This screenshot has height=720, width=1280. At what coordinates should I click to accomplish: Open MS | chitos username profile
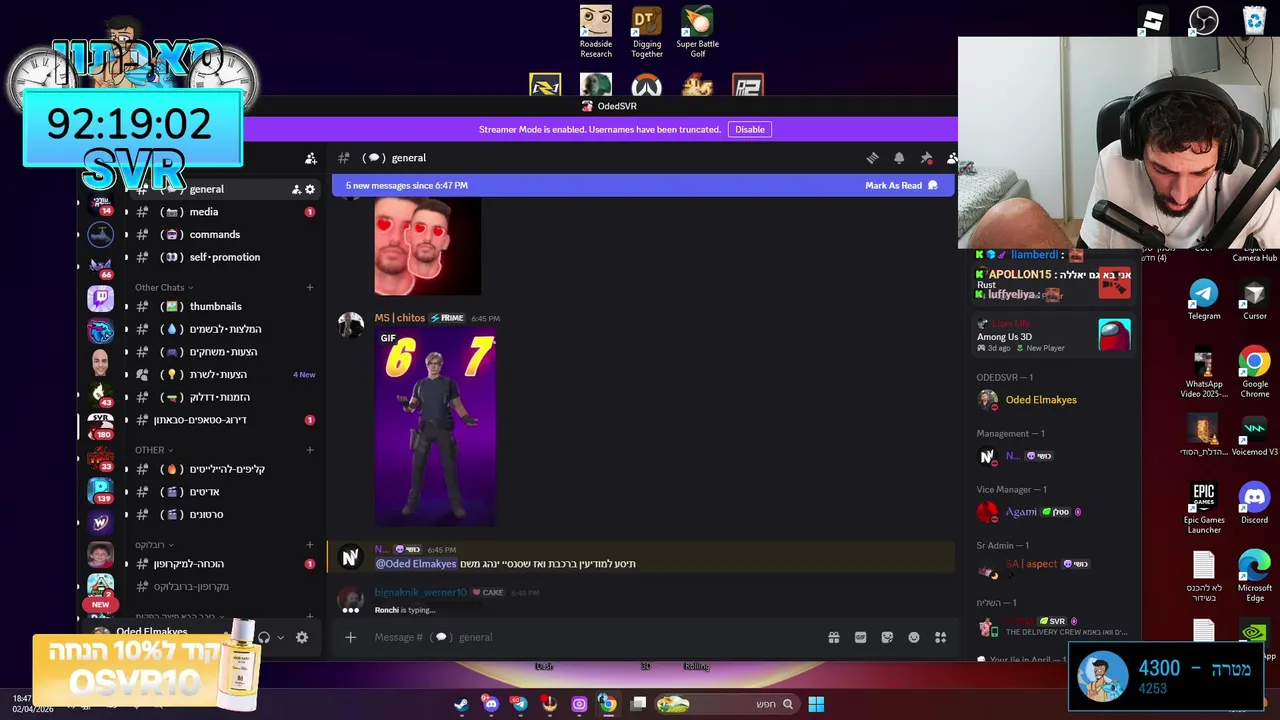pos(400,318)
